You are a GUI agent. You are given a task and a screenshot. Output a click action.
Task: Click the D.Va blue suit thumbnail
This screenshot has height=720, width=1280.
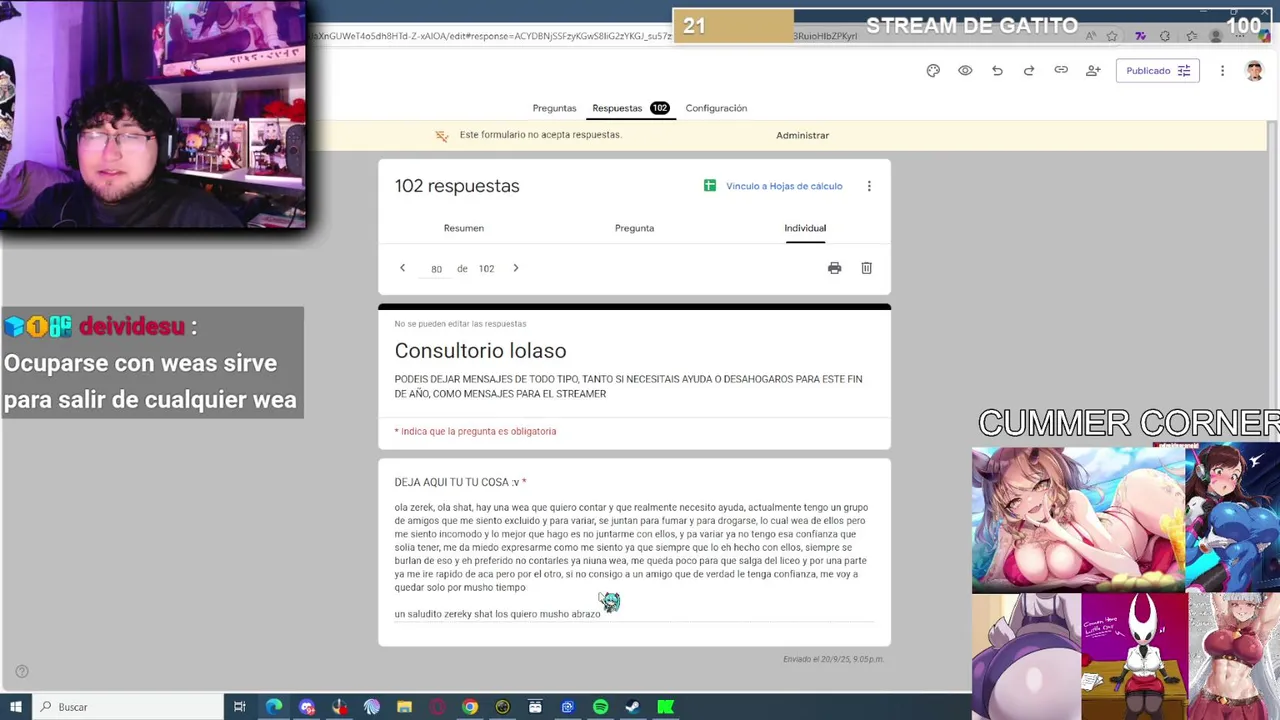(1232, 519)
